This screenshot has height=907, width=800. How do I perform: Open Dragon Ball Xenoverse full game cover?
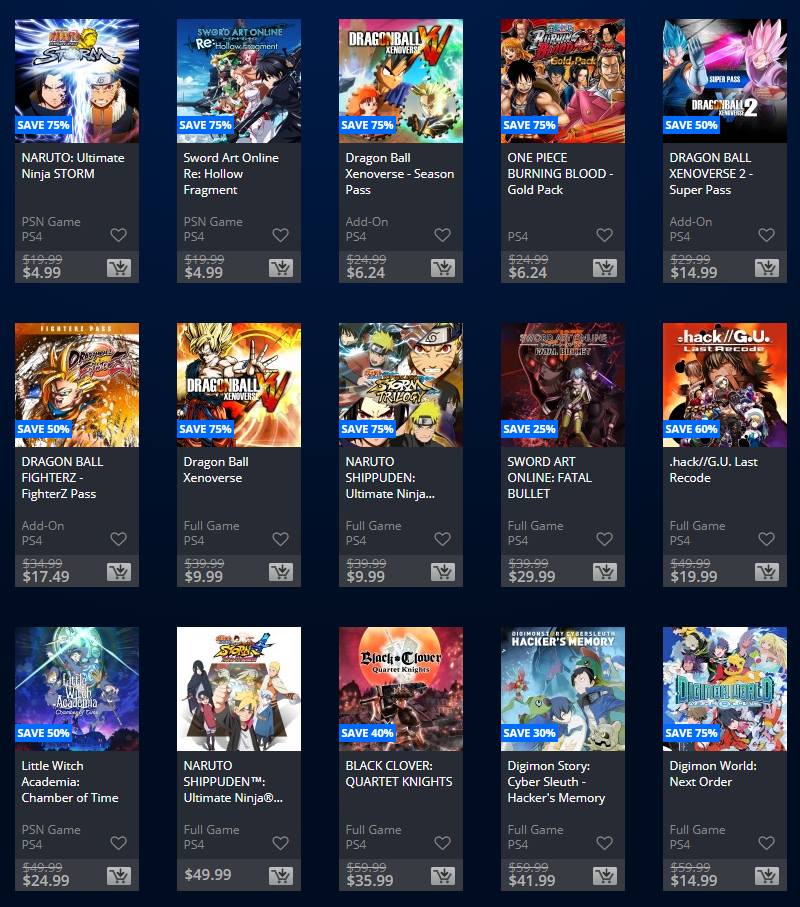[239, 385]
